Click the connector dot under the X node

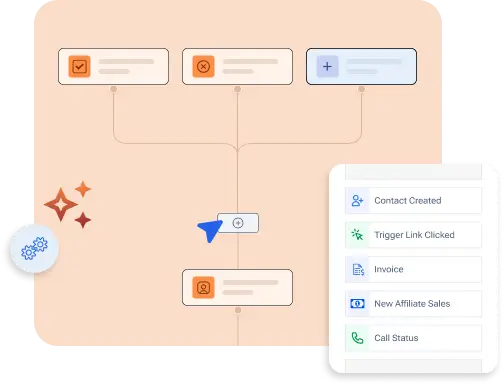pyautogui.click(x=237, y=89)
